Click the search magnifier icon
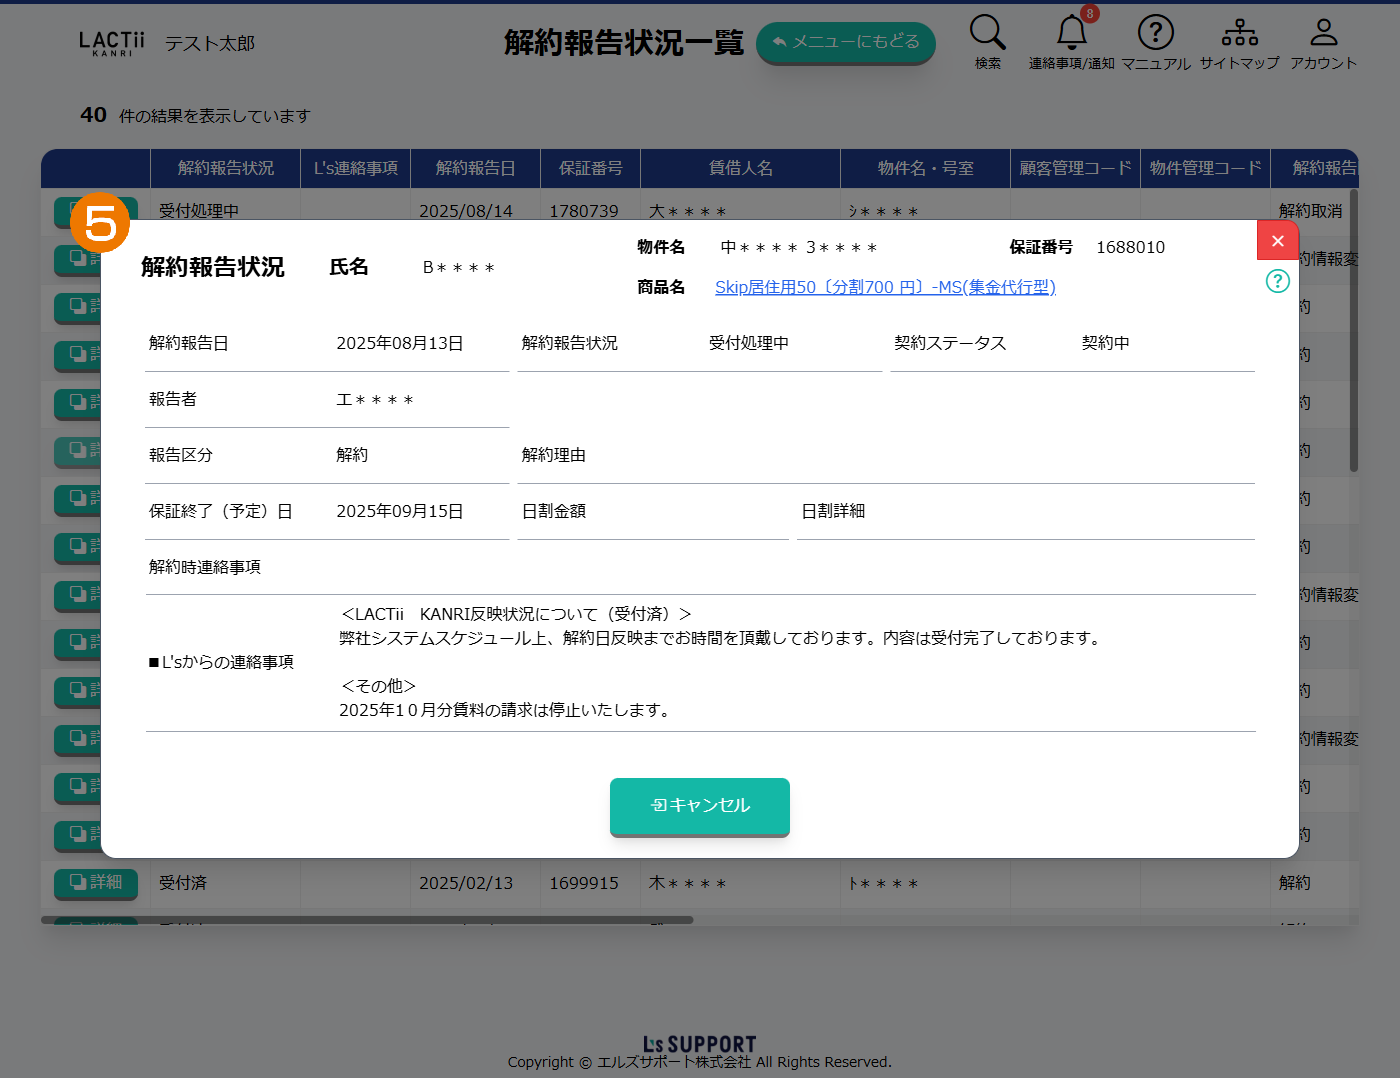 pyautogui.click(x=987, y=33)
